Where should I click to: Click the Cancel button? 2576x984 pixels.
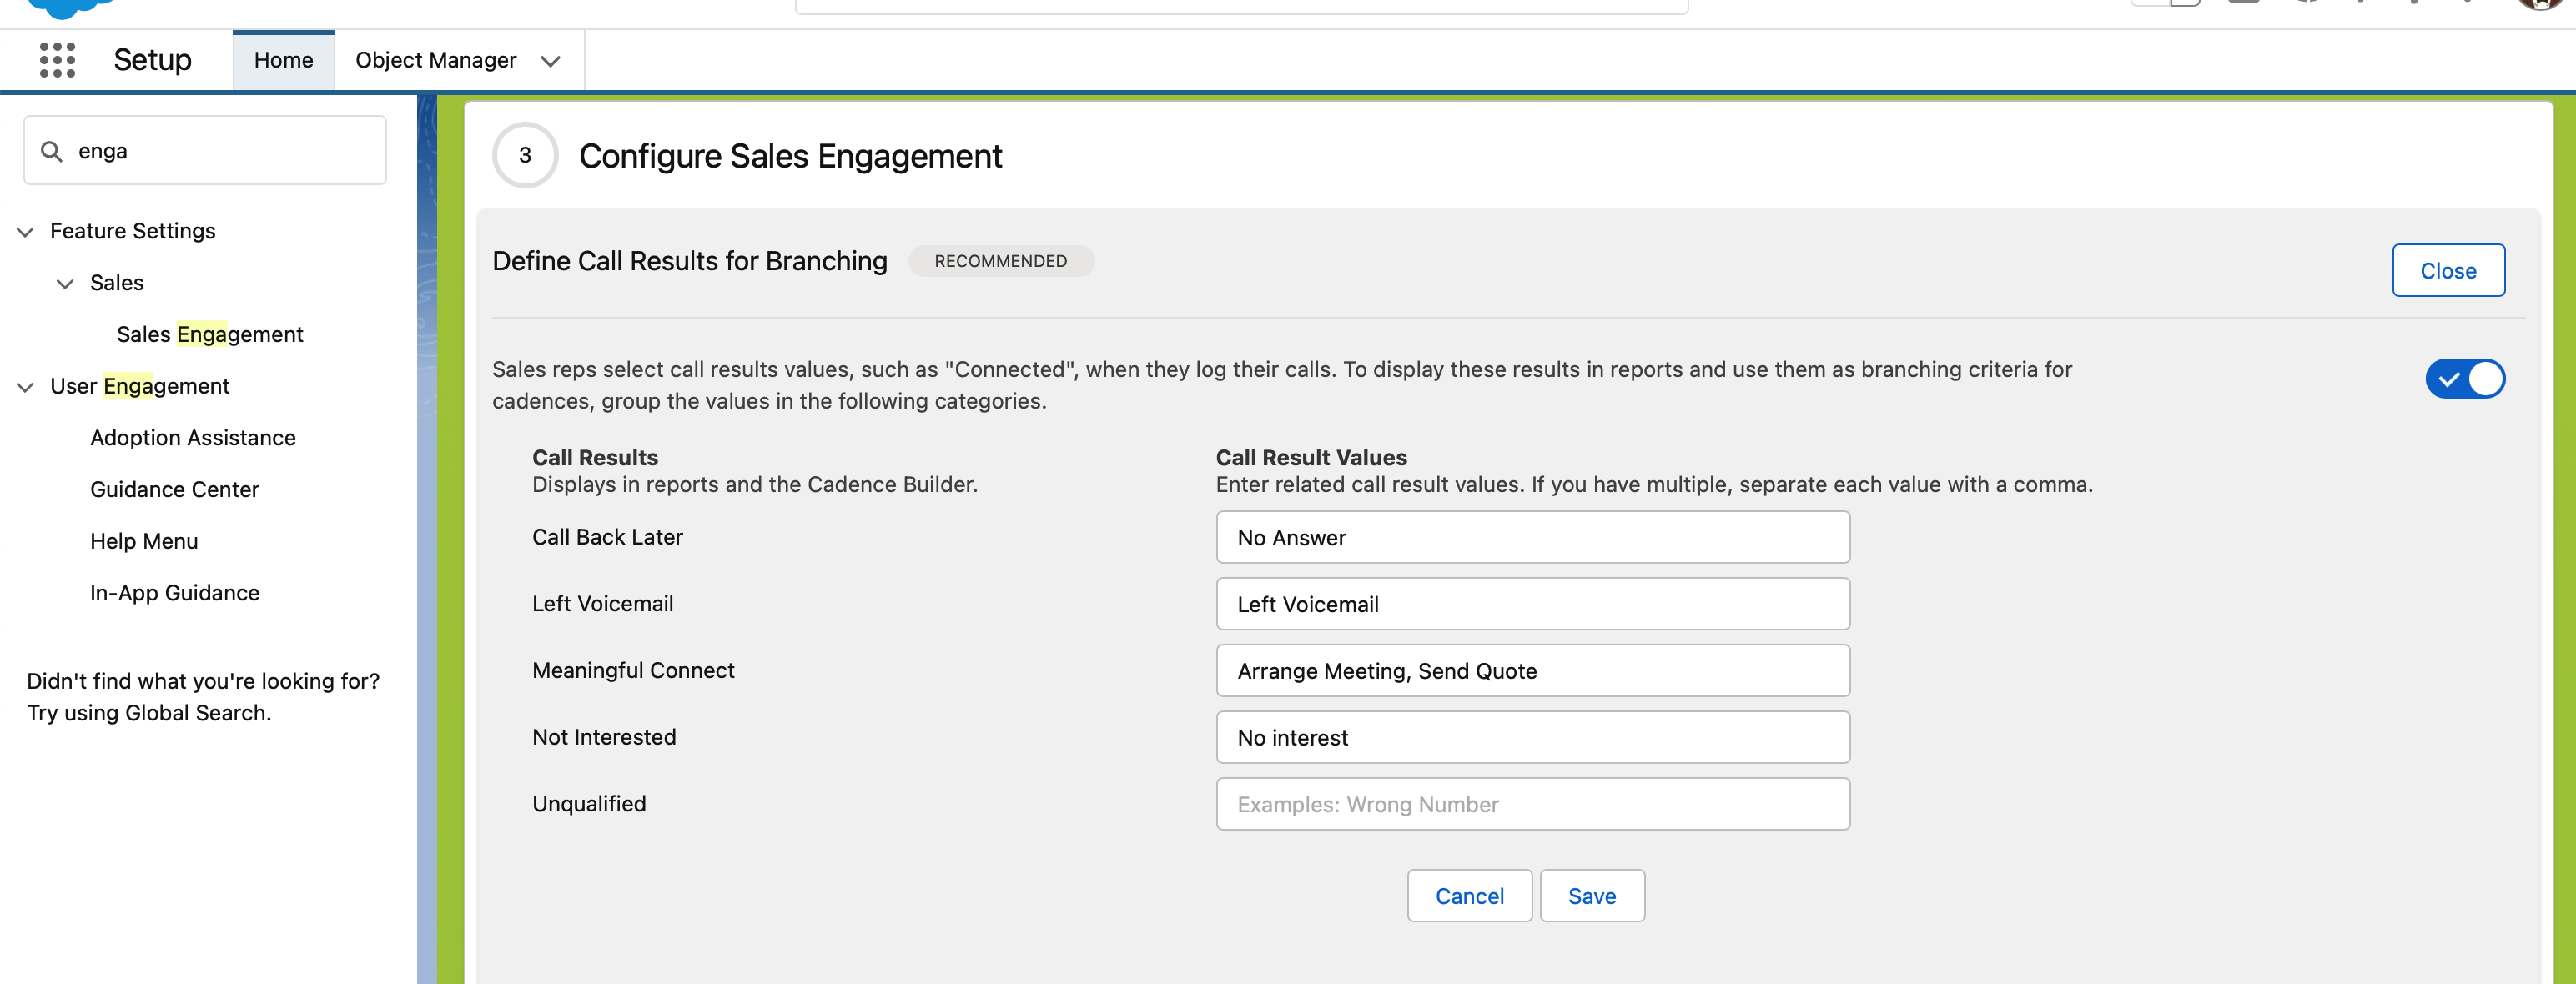pos(1469,896)
